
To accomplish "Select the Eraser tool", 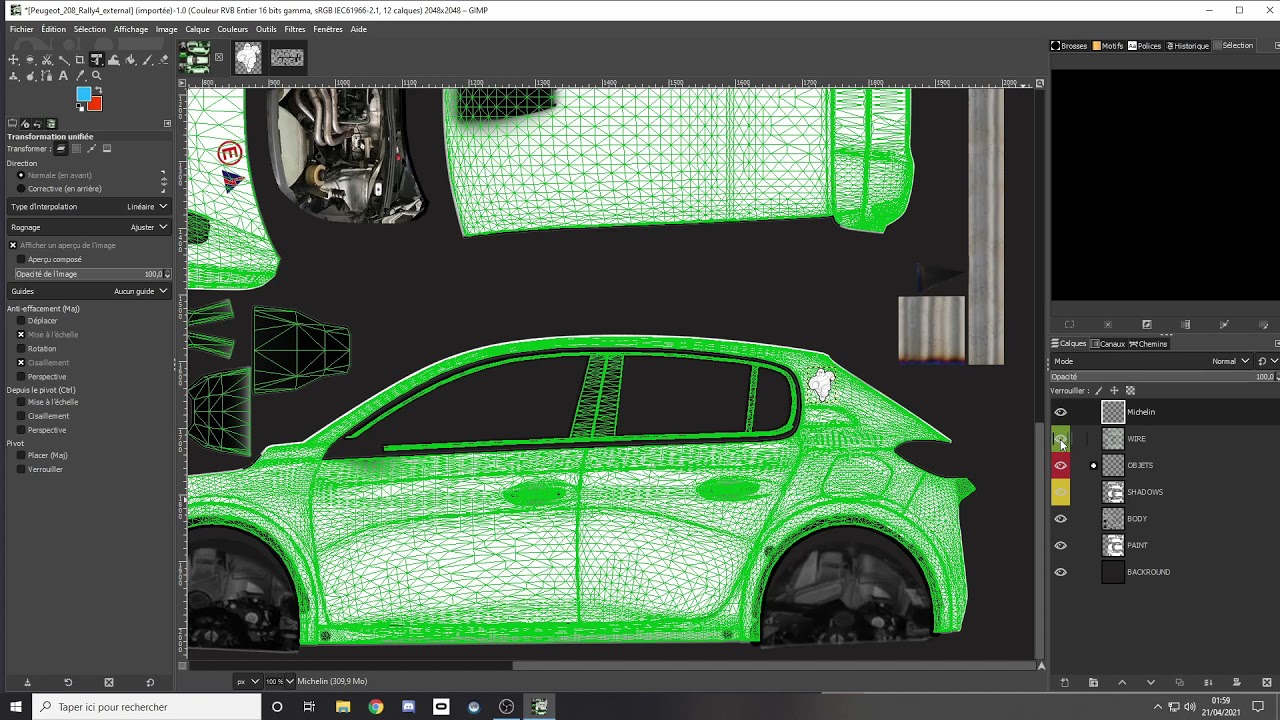I will (163, 60).
